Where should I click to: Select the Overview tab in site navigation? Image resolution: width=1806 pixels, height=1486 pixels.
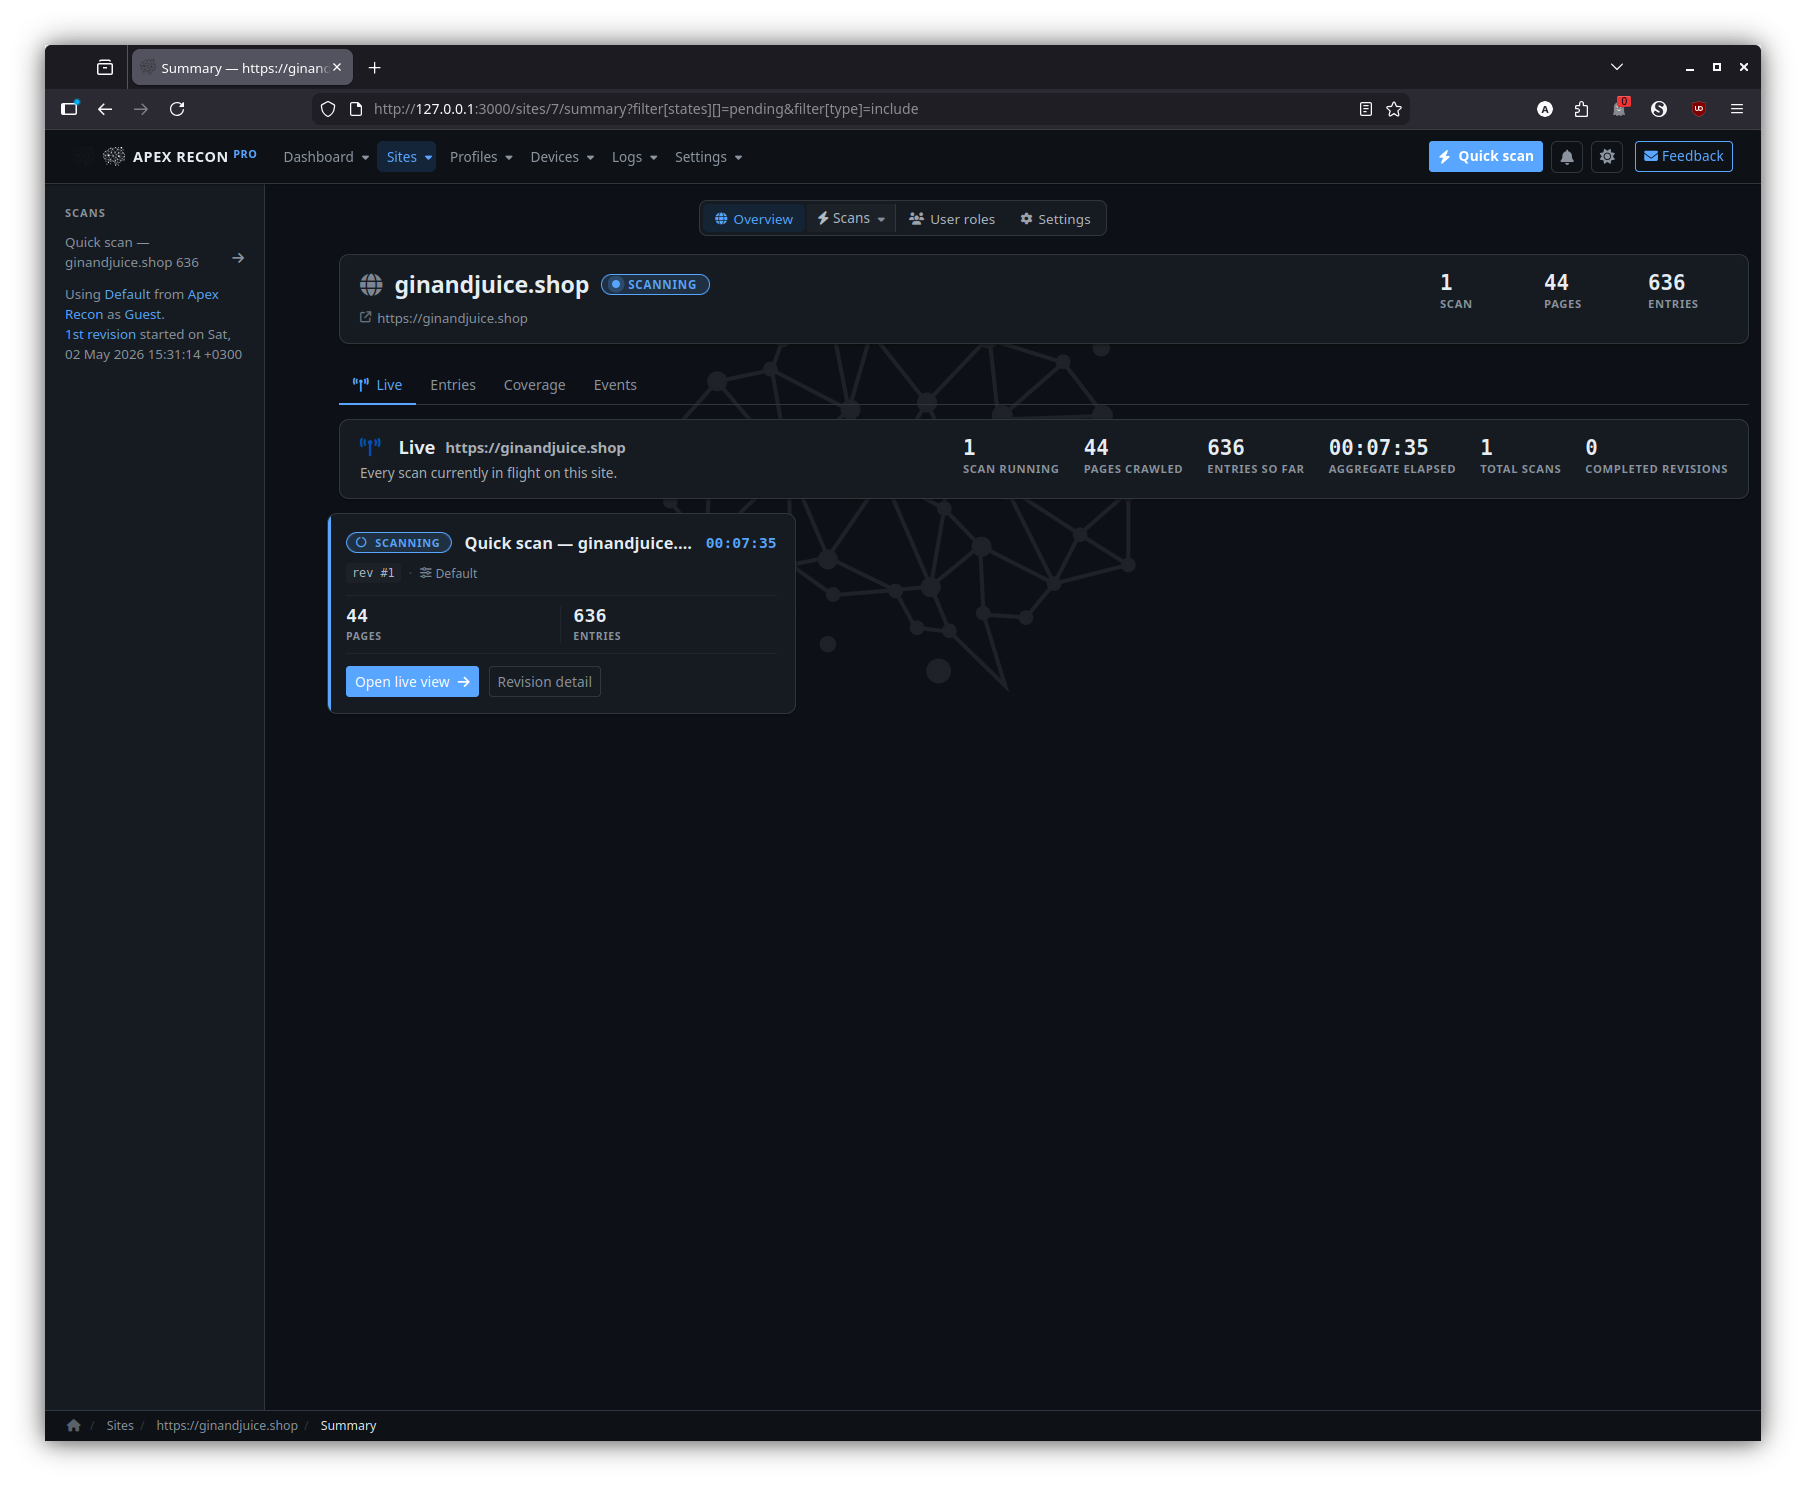pyautogui.click(x=754, y=219)
